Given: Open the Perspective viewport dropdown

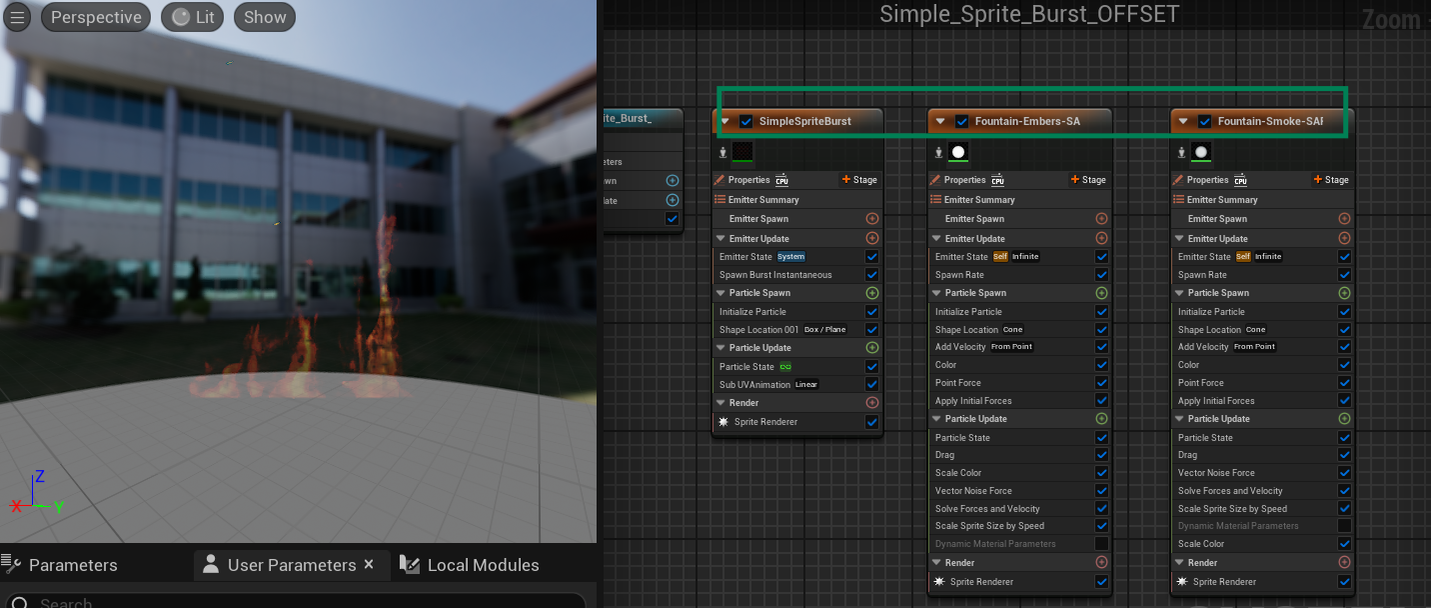Looking at the screenshot, I should coord(96,17).
